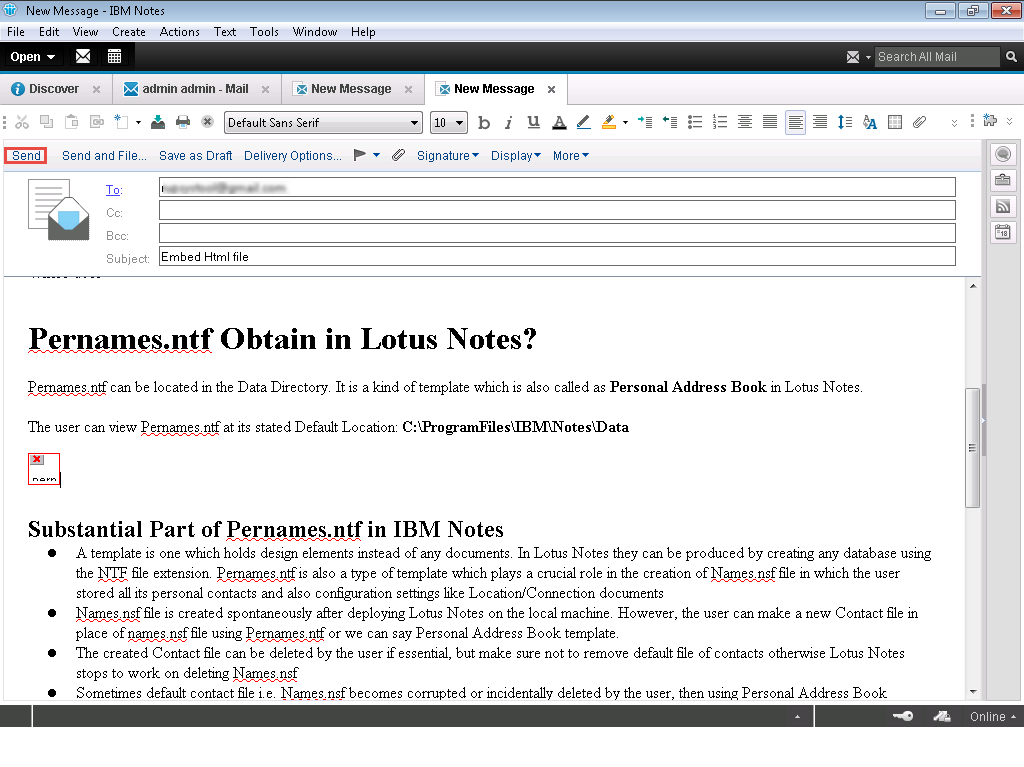Viewport: 1024px width, 767px height.
Task: Left-align the paragraph
Action: pos(795,122)
